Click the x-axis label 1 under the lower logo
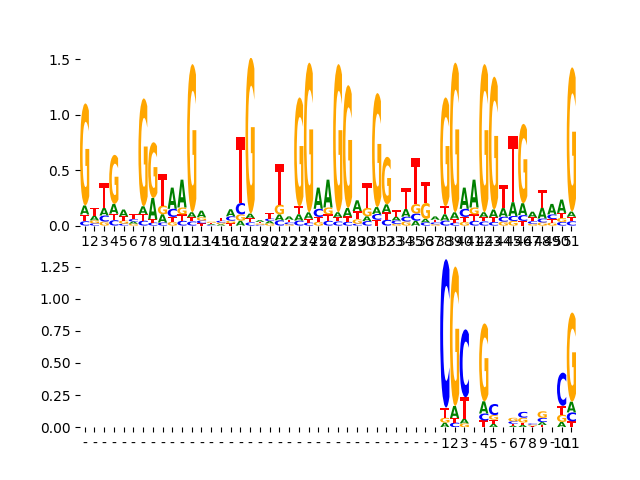Screen dimensions: 640x480 445,443
